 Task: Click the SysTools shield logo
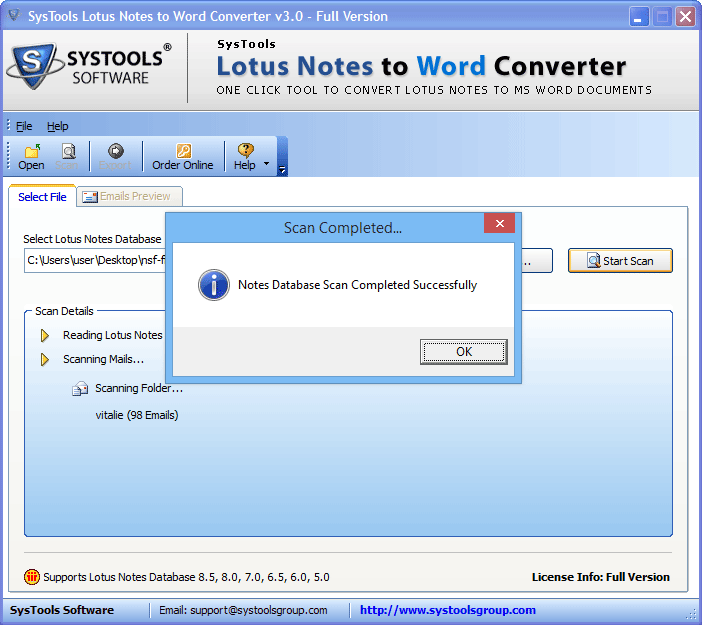(34, 66)
